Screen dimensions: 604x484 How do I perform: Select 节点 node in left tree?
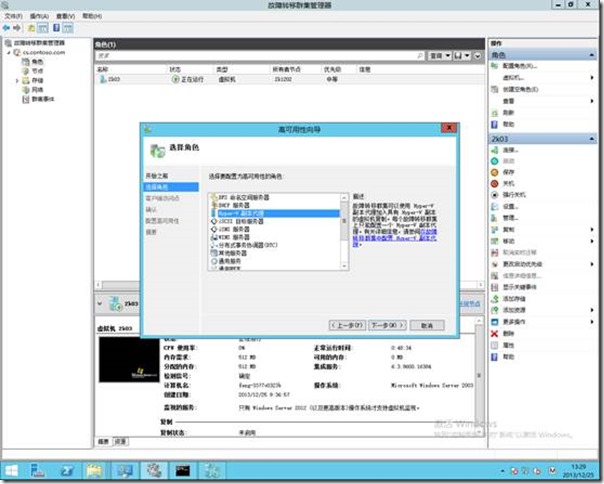[37, 71]
